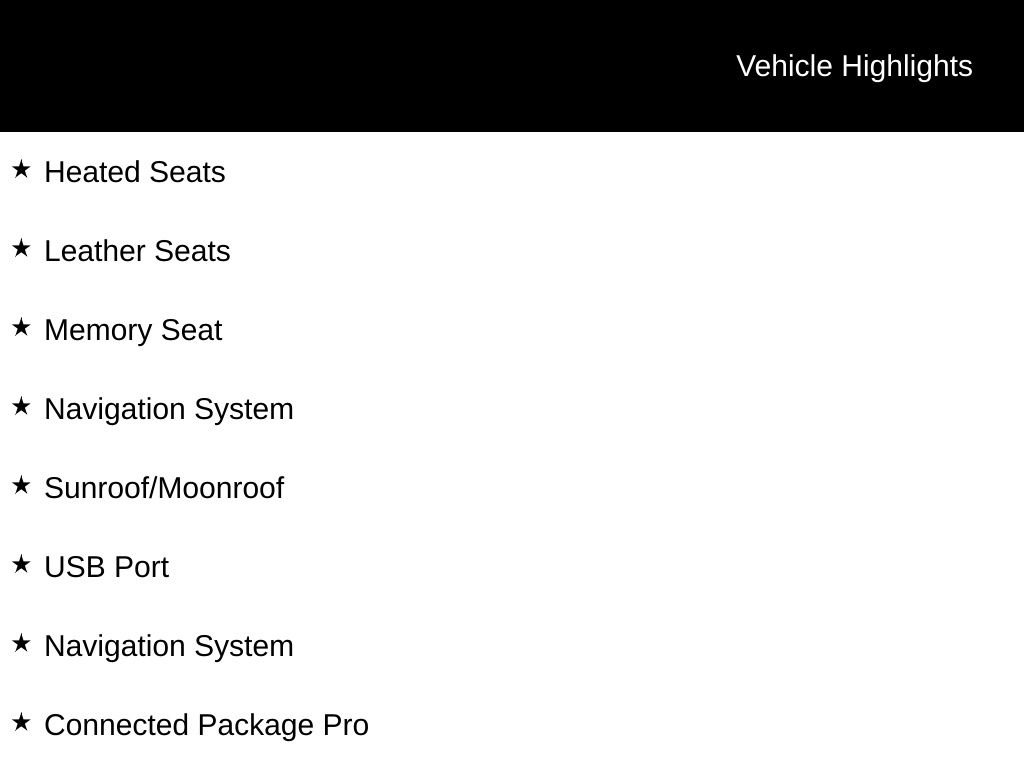Click the star beside Connected Package Pro

(x=21, y=723)
